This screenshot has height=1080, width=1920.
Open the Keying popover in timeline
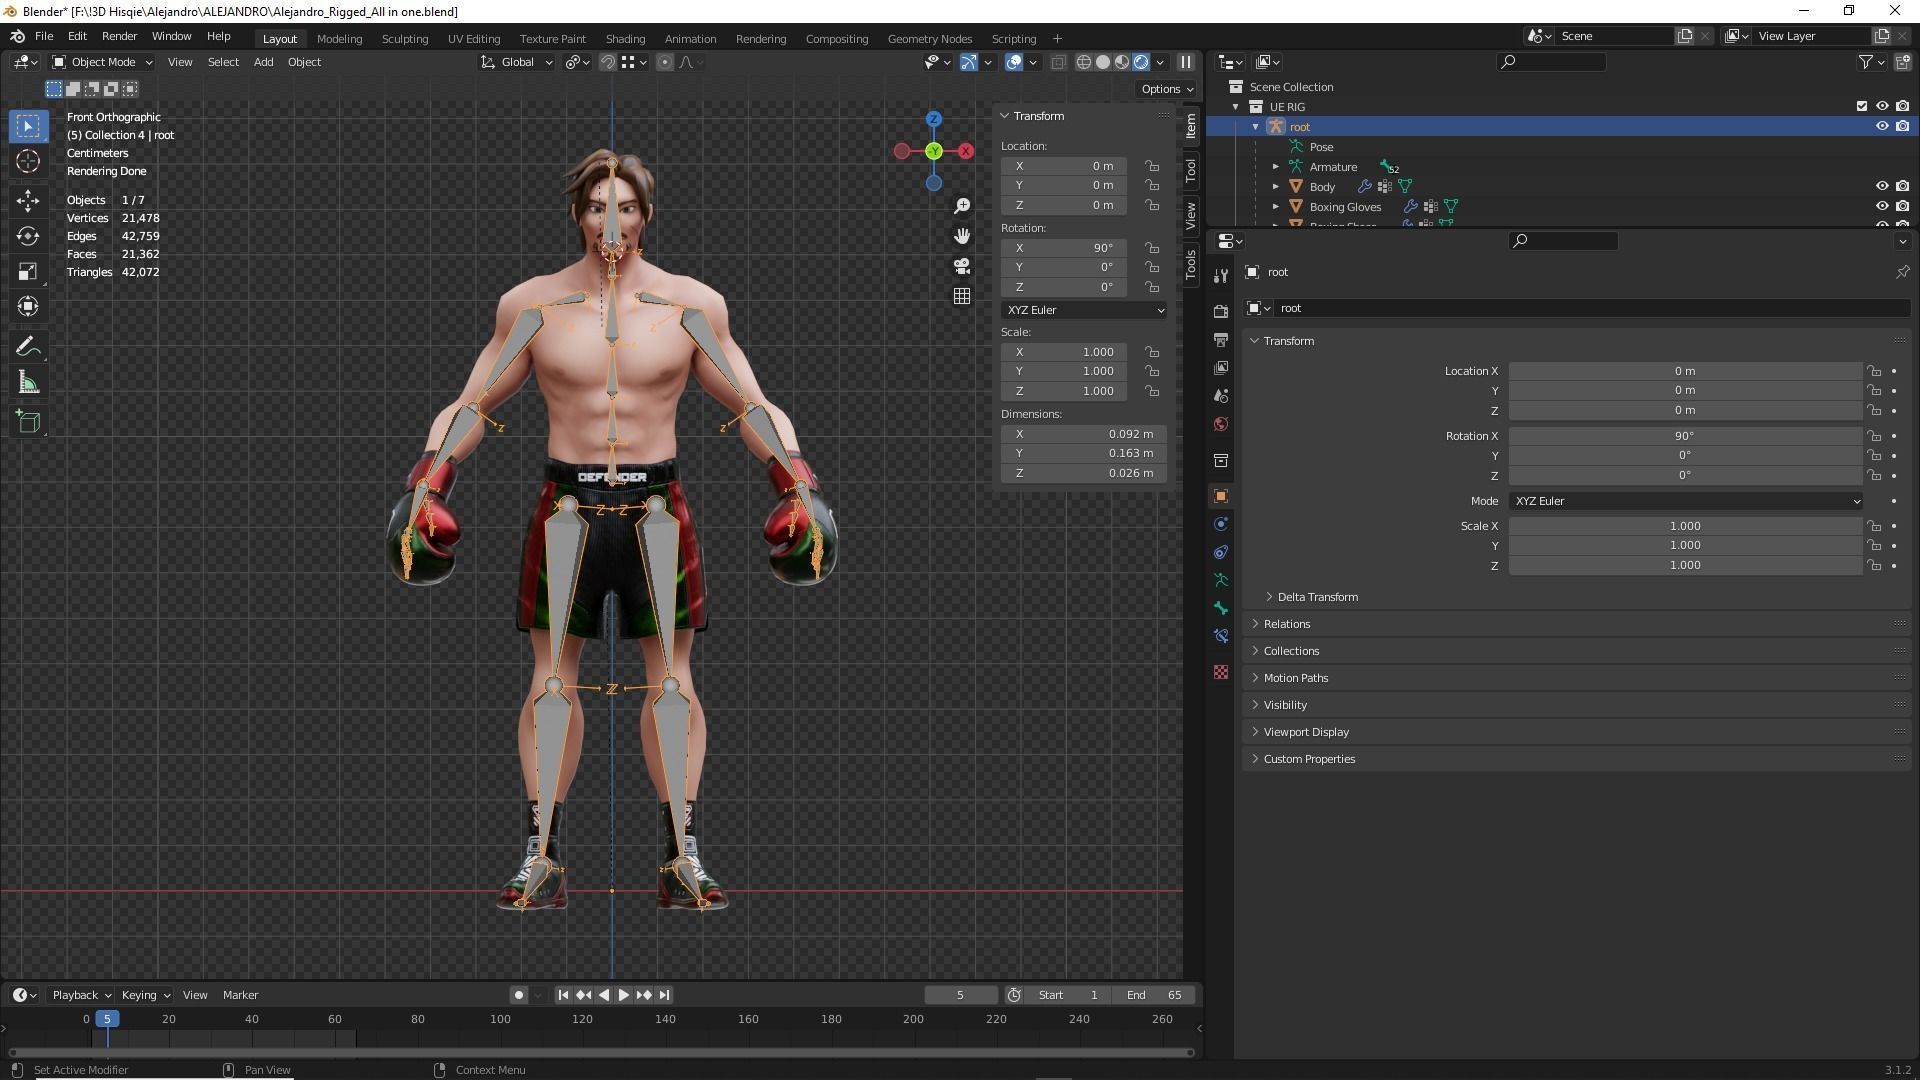pyautogui.click(x=145, y=995)
